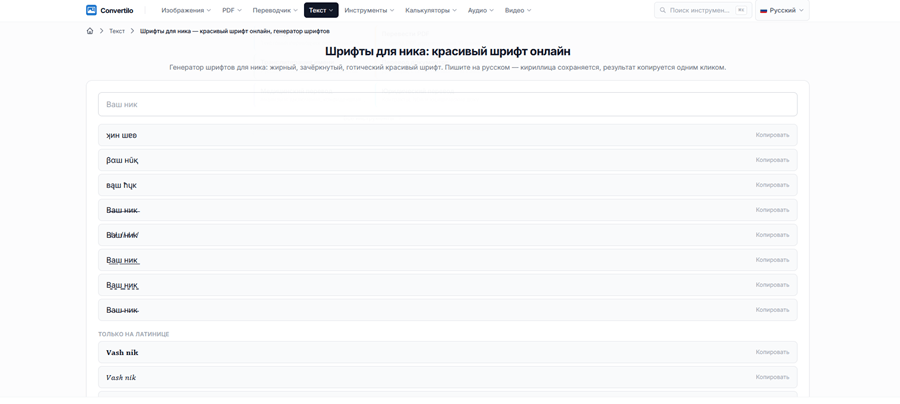Screen dimensions: 900x404
Task: Open the Калькуляторы dropdown
Action: tap(431, 10)
